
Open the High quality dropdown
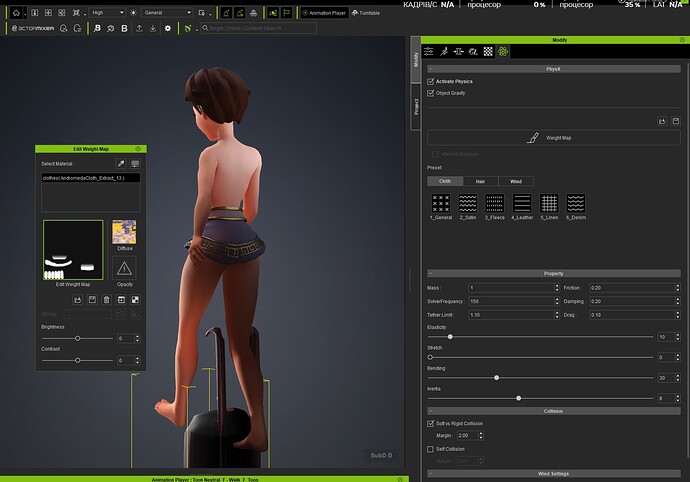pyautogui.click(x=107, y=13)
